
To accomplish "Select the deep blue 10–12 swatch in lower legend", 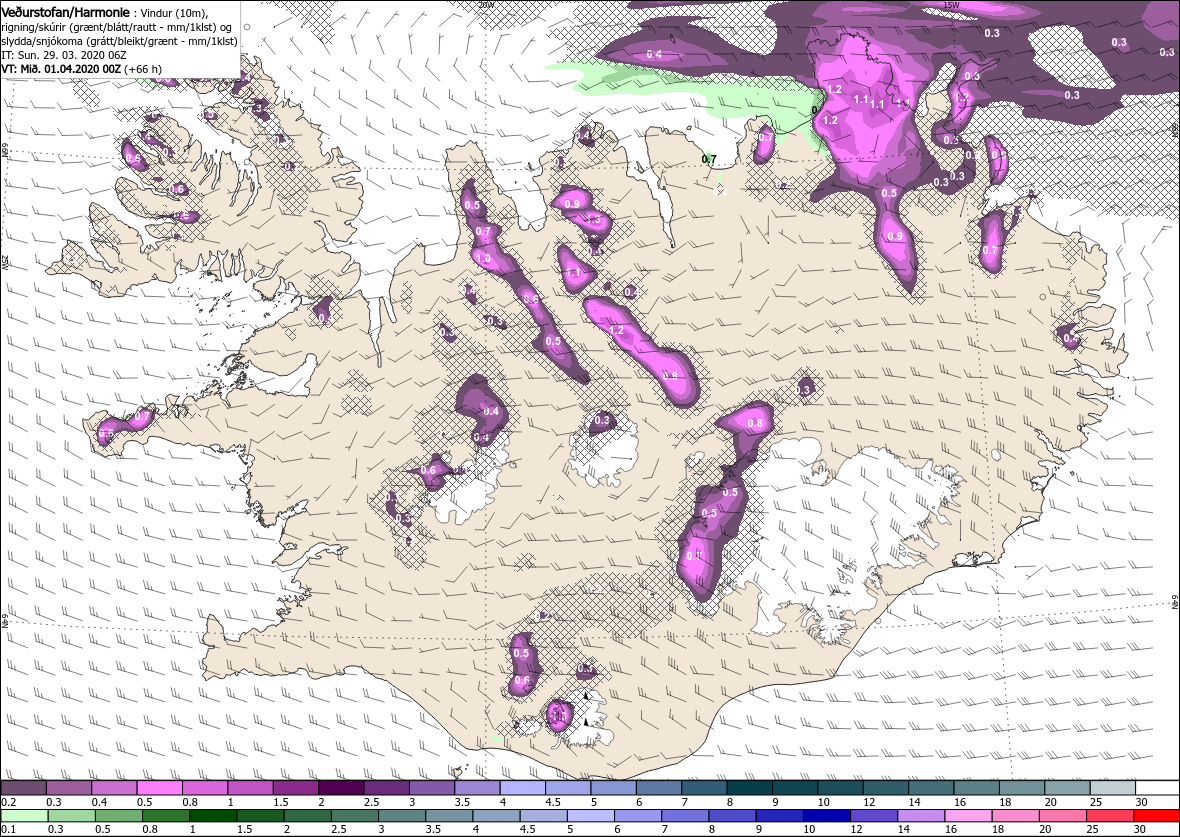I will click(826, 817).
